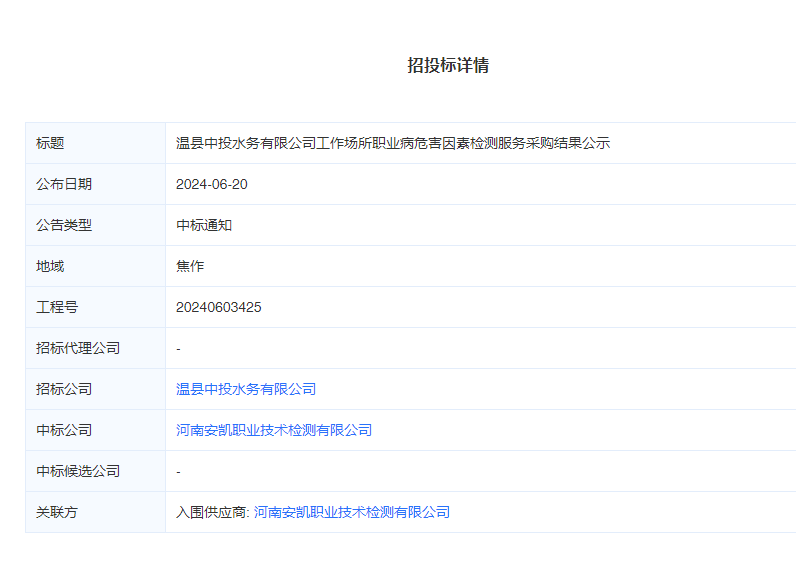
Task: Select the title text 温县中投水务有限公司工作场所职业病危害因素检测服务采购结果公示
Action: 393,143
